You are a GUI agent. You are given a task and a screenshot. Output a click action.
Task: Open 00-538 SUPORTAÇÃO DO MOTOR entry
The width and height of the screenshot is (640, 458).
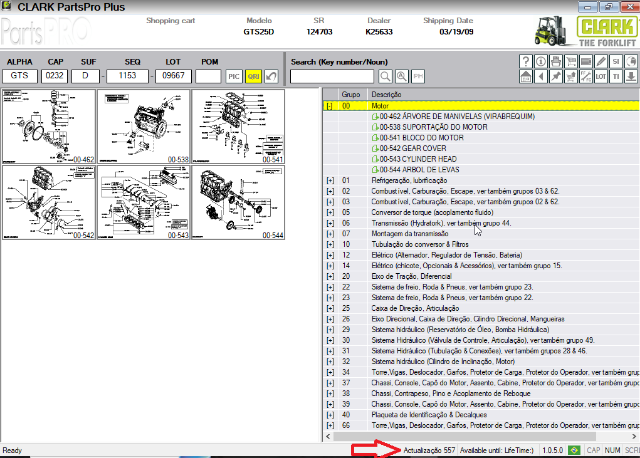pyautogui.click(x=429, y=127)
